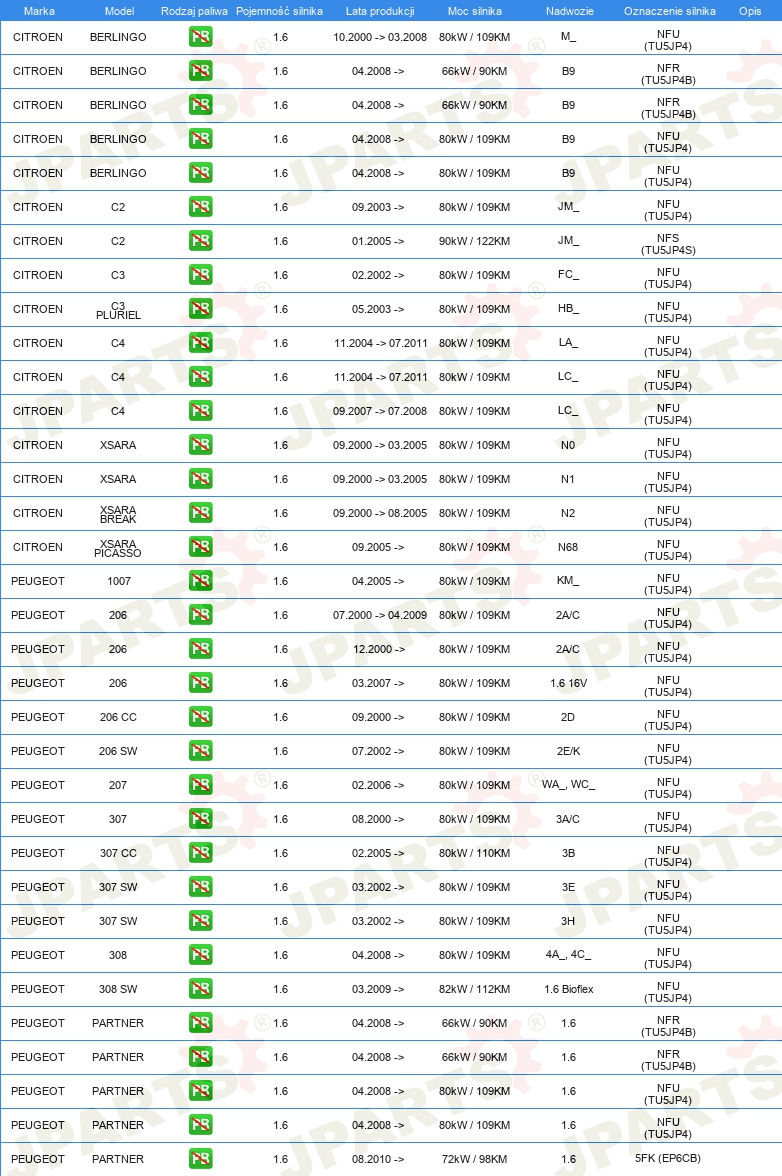The width and height of the screenshot is (782, 1176).
Task: Click the 4A_, 4C_ body code
Action: [568, 955]
